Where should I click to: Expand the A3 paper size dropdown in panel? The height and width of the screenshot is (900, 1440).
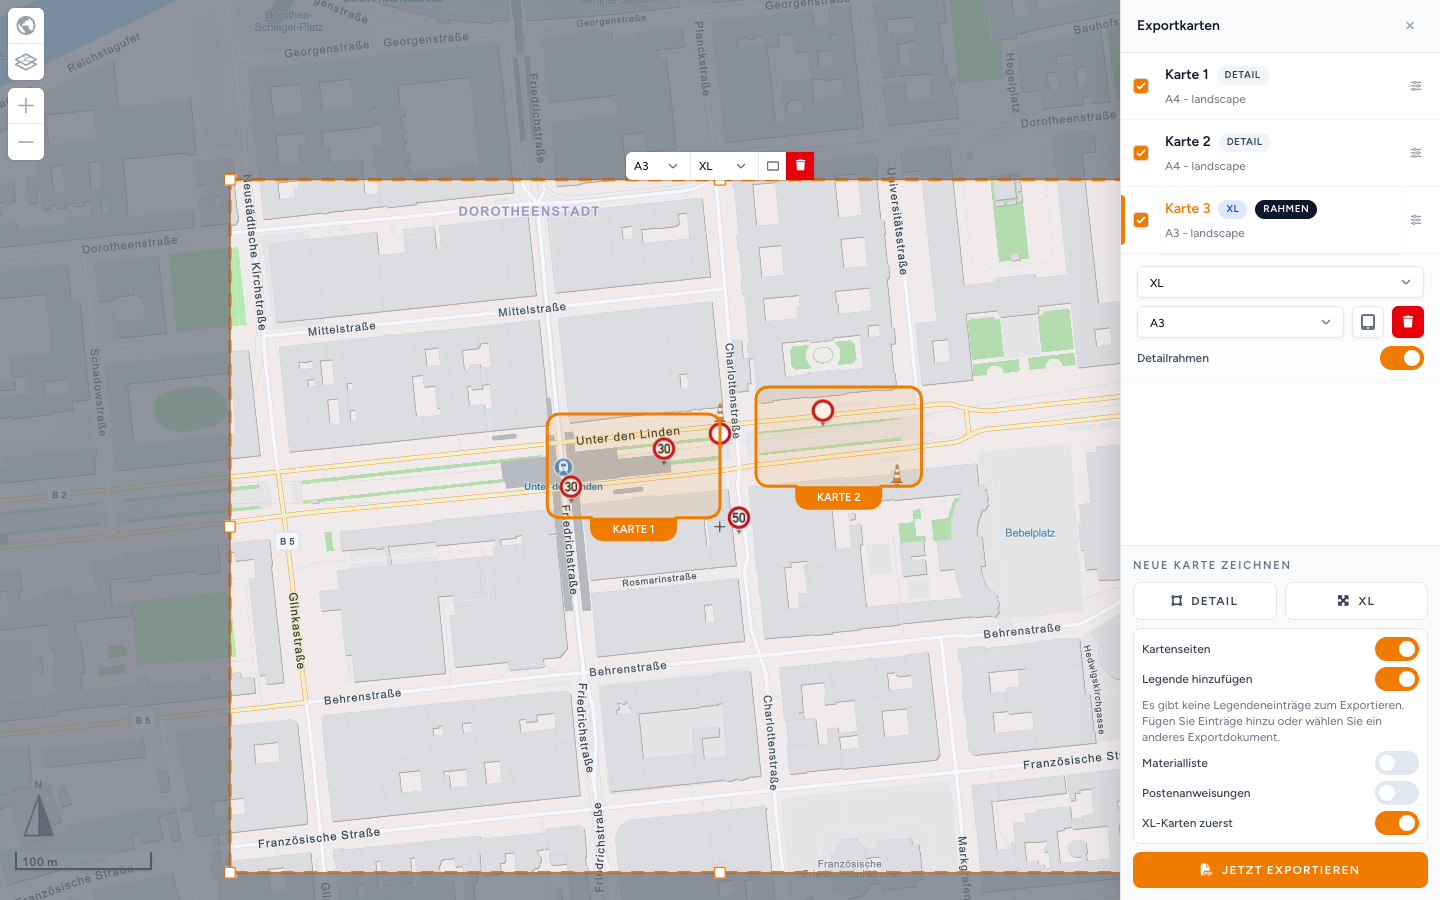coord(1240,322)
